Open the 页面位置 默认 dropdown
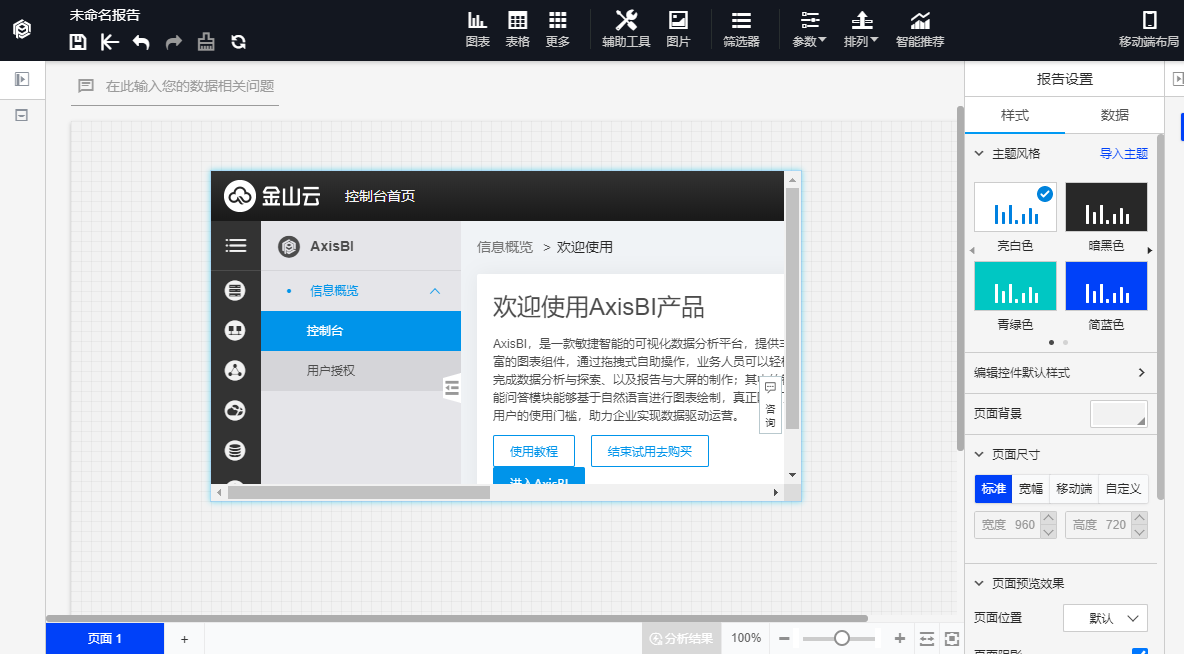1184x654 pixels. tap(1105, 618)
